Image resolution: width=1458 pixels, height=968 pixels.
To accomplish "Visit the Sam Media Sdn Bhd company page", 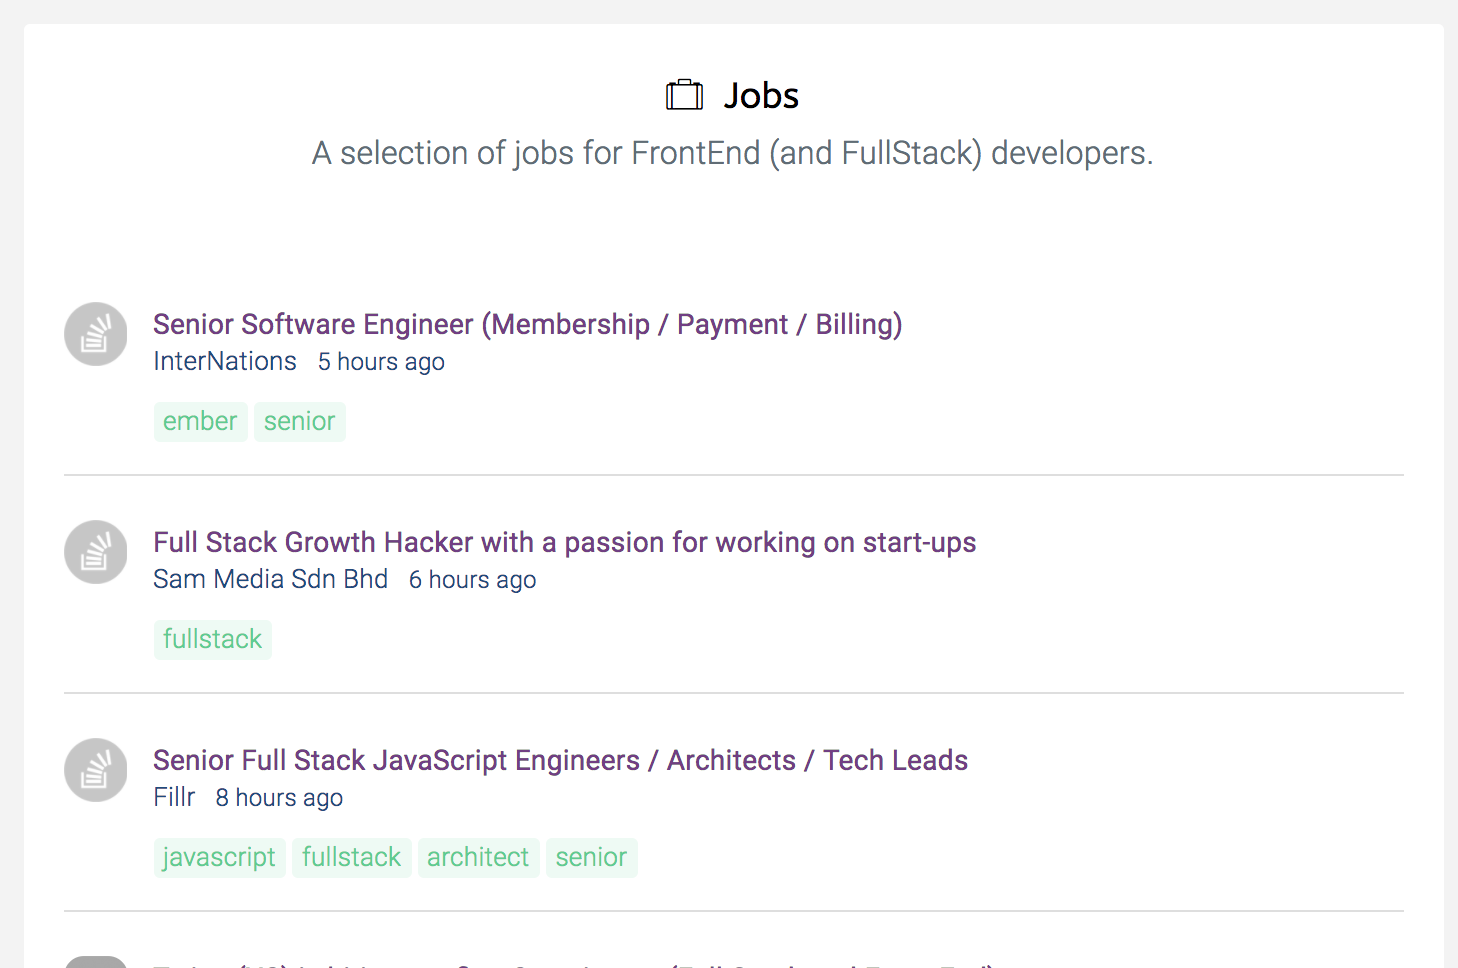I will click(270, 579).
